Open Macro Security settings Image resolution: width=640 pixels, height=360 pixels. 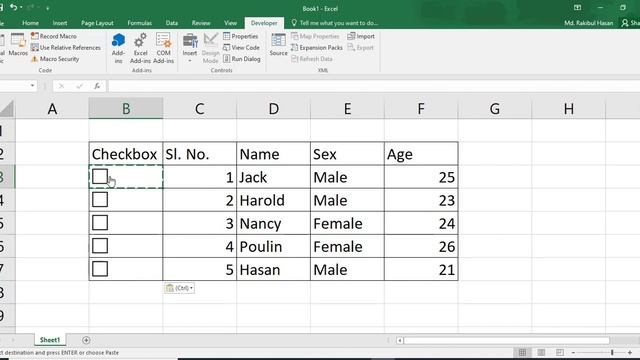point(55,59)
